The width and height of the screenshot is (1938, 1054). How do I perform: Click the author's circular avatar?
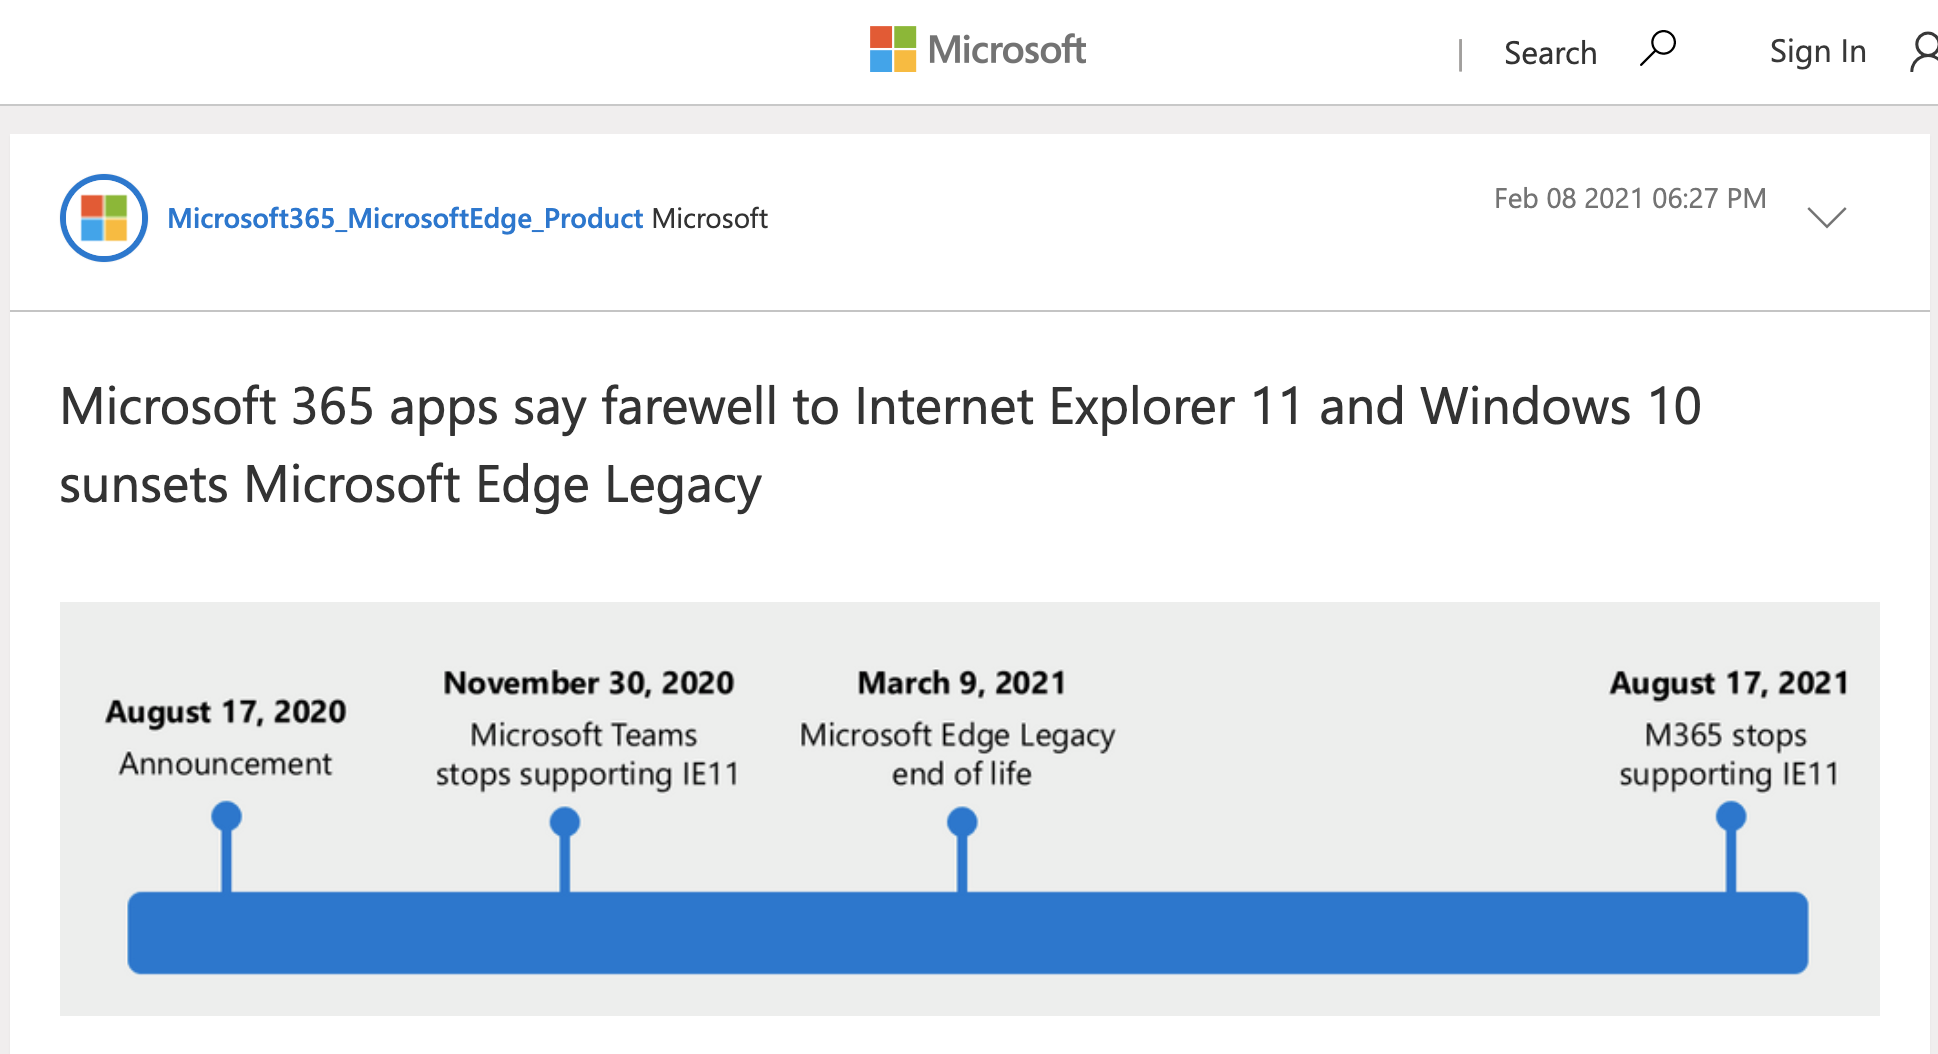pyautogui.click(x=104, y=218)
